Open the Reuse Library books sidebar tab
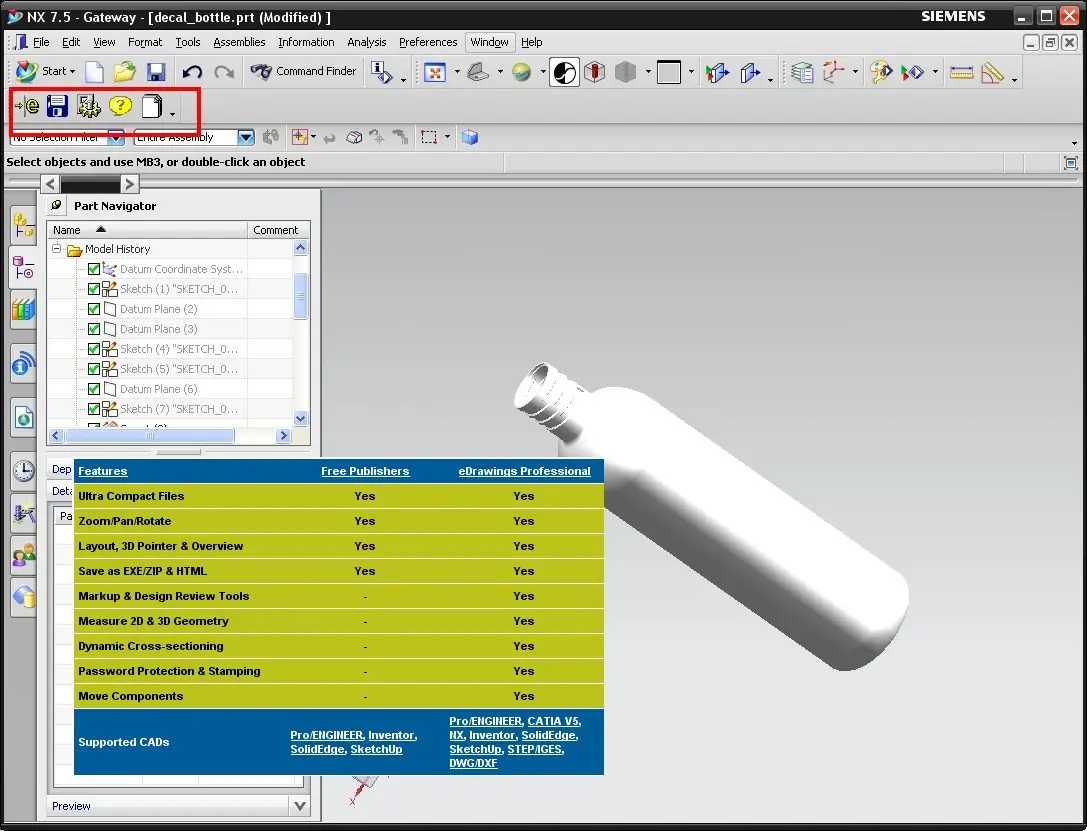 pos(23,309)
